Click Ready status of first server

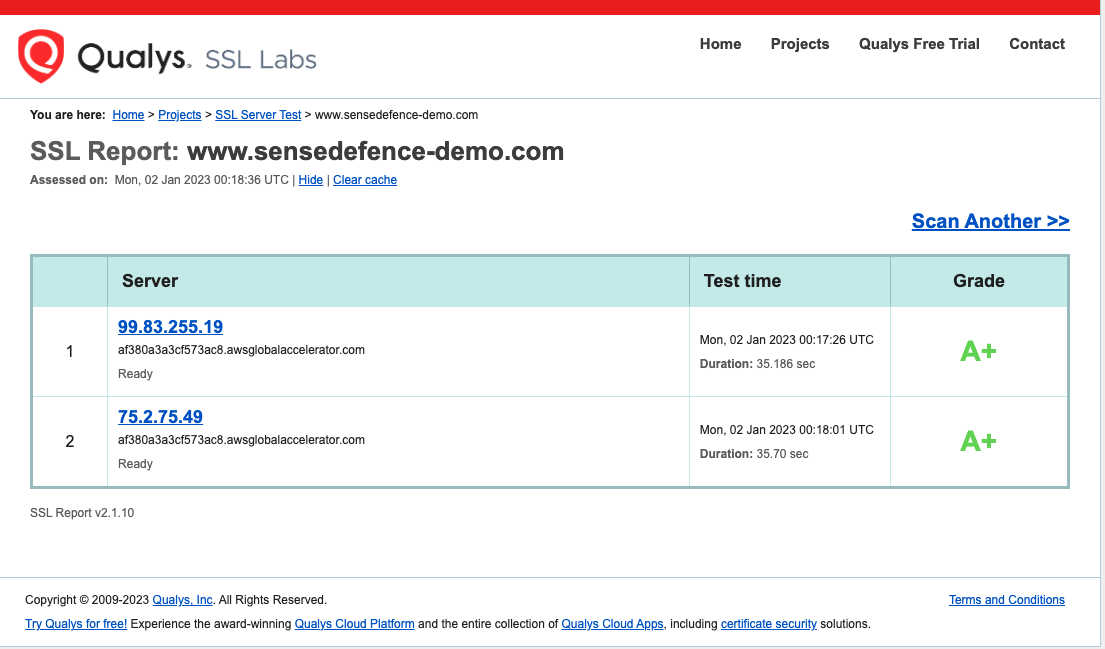(135, 374)
